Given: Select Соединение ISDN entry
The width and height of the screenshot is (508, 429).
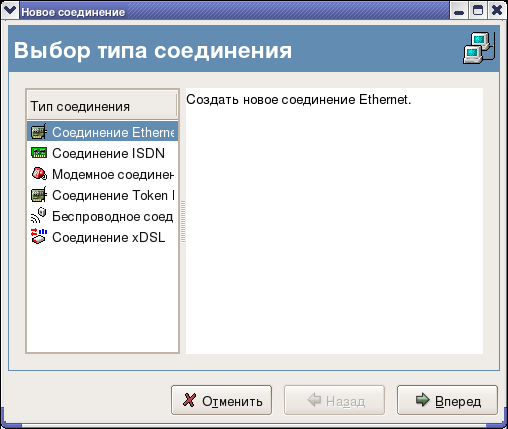Looking at the screenshot, I should tap(102, 153).
